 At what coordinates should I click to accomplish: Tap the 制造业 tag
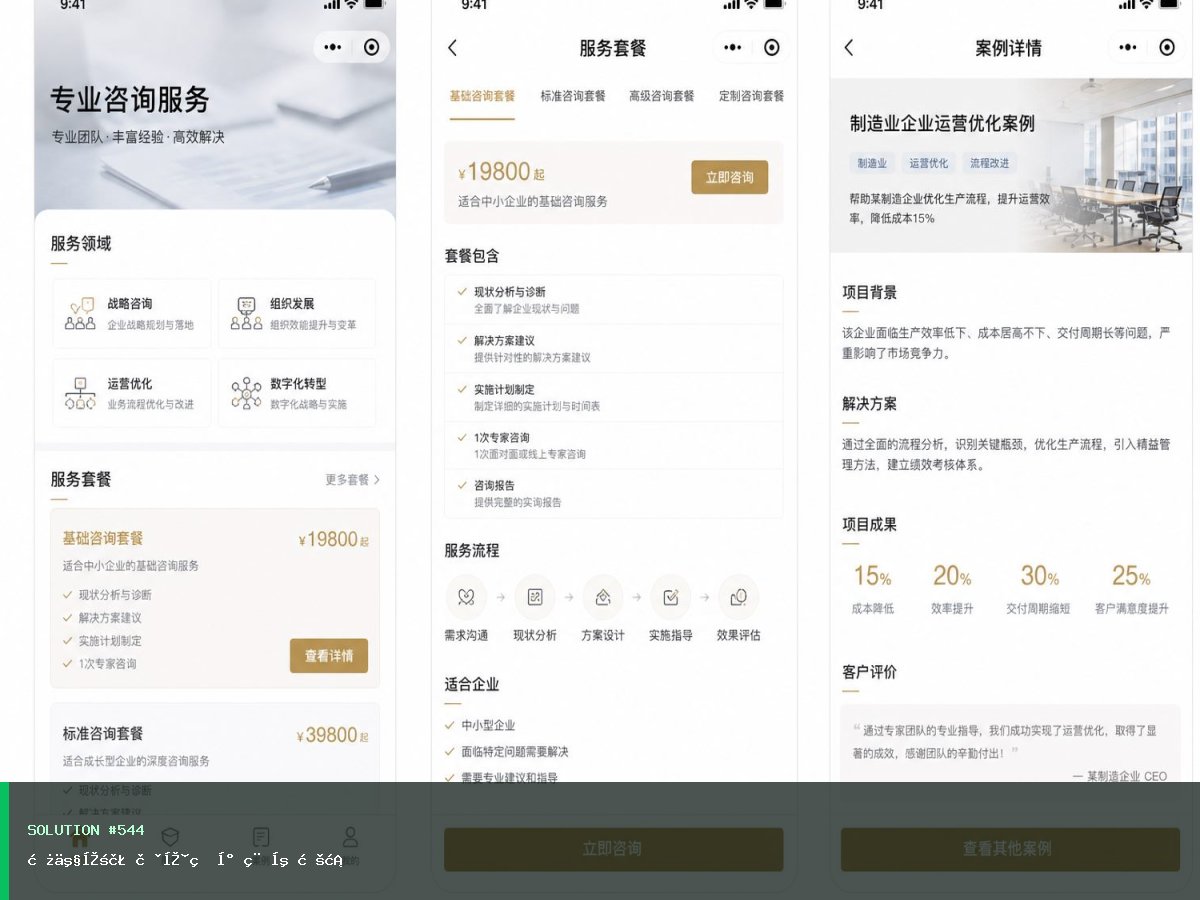tap(871, 163)
